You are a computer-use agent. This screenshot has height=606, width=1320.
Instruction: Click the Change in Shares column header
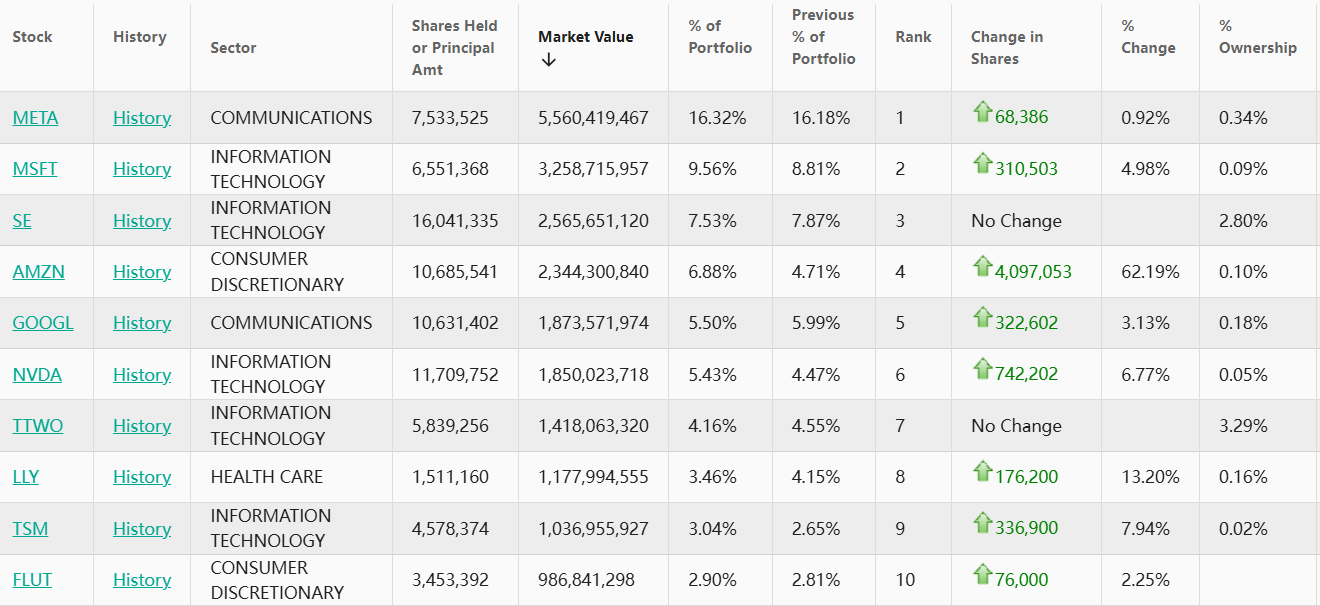(1006, 47)
